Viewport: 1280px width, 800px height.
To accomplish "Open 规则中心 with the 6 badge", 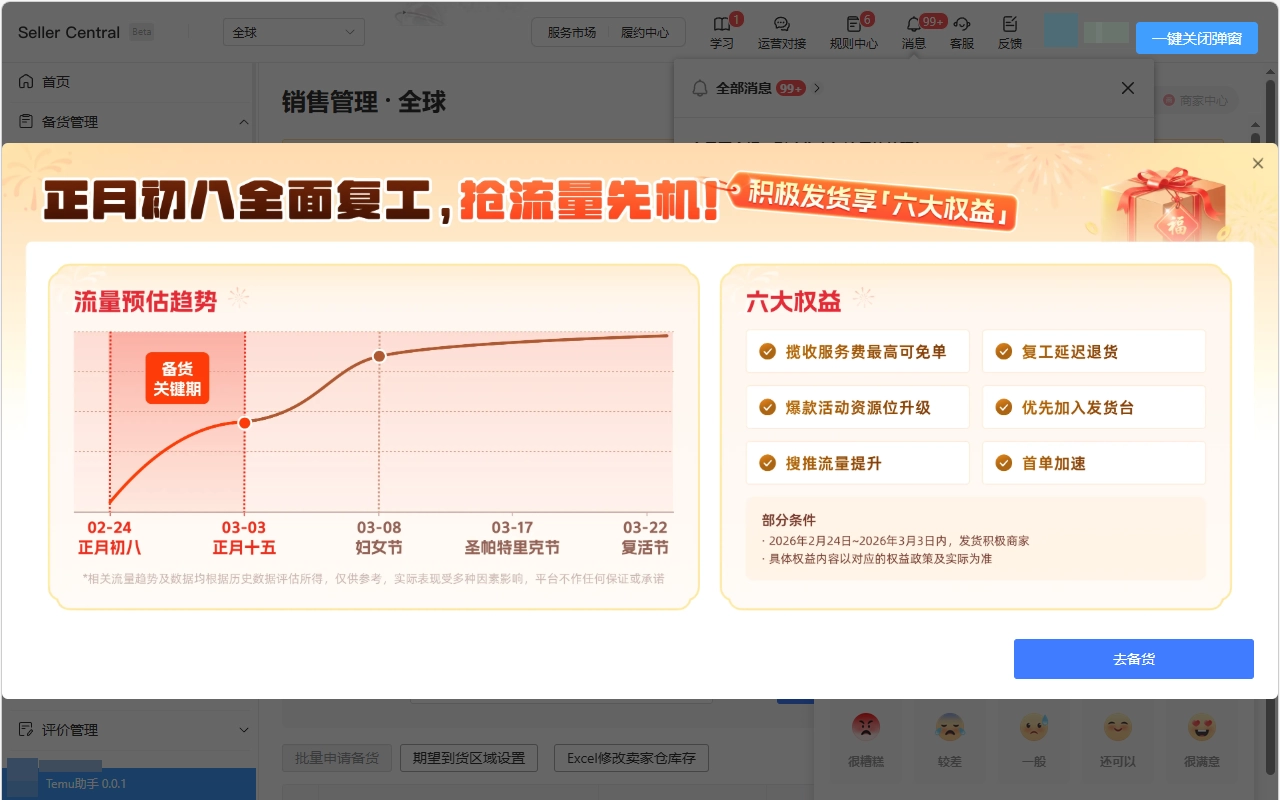I will tap(851, 30).
